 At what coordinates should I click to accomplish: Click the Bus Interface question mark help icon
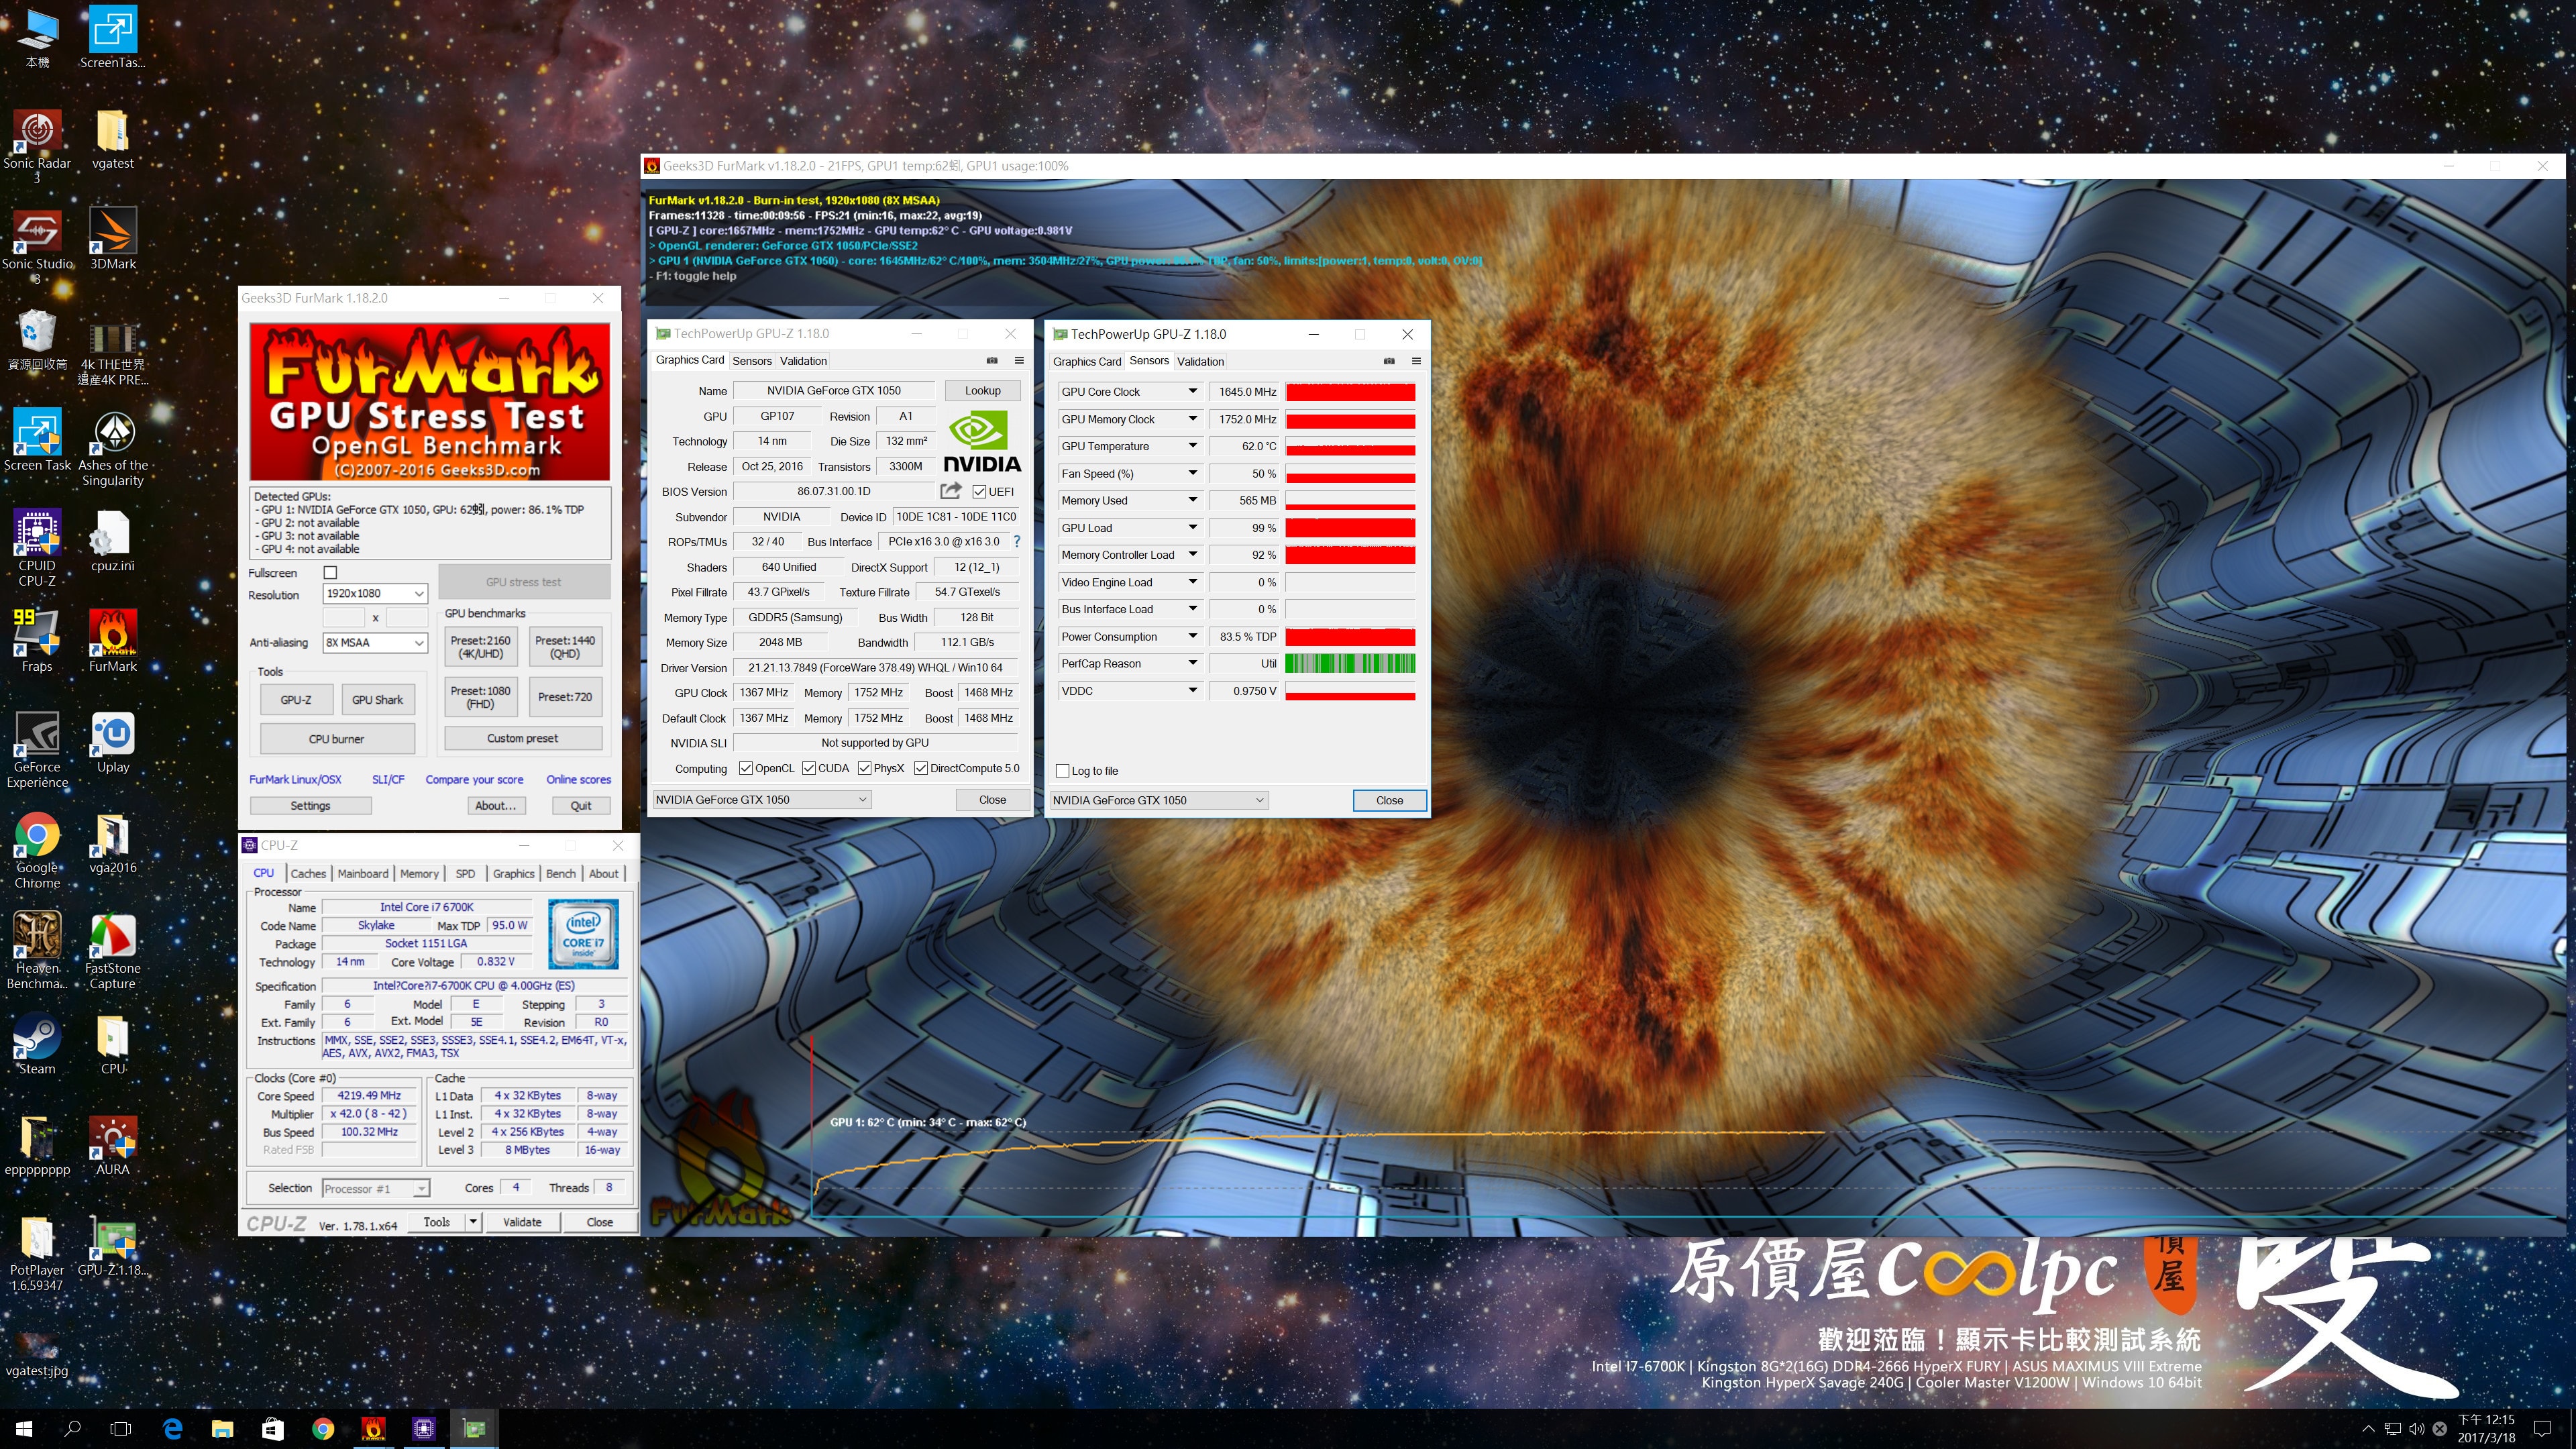pos(1017,541)
